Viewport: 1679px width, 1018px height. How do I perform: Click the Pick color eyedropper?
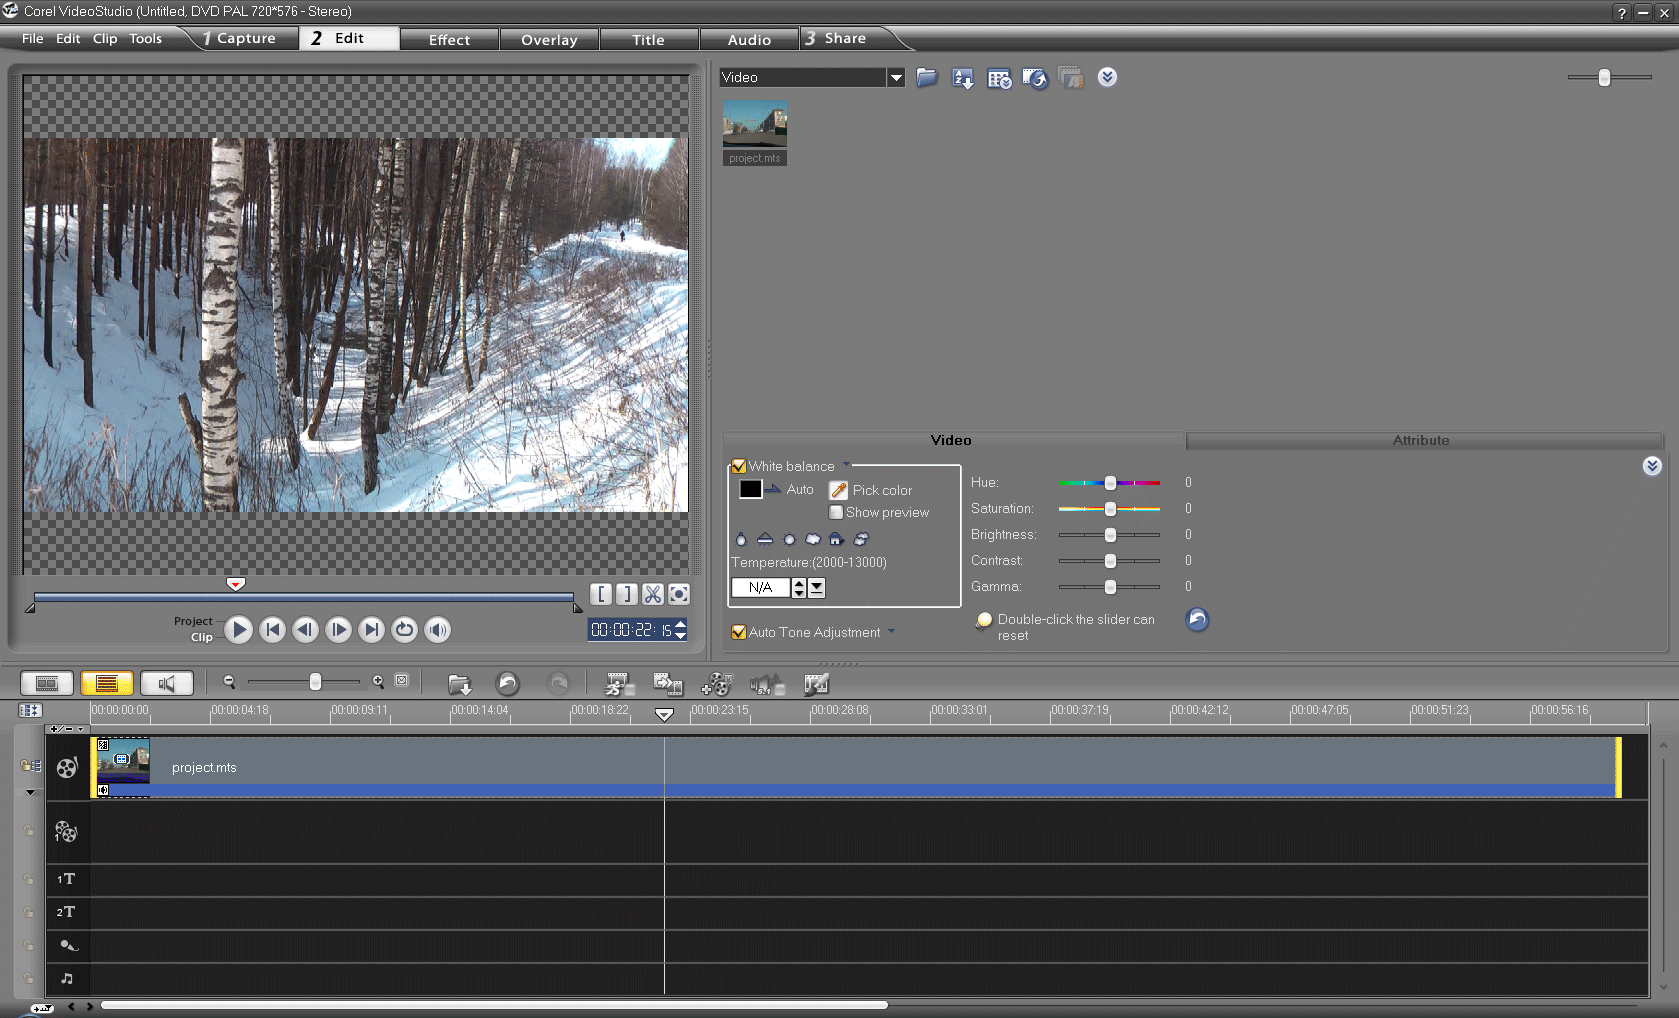839,490
